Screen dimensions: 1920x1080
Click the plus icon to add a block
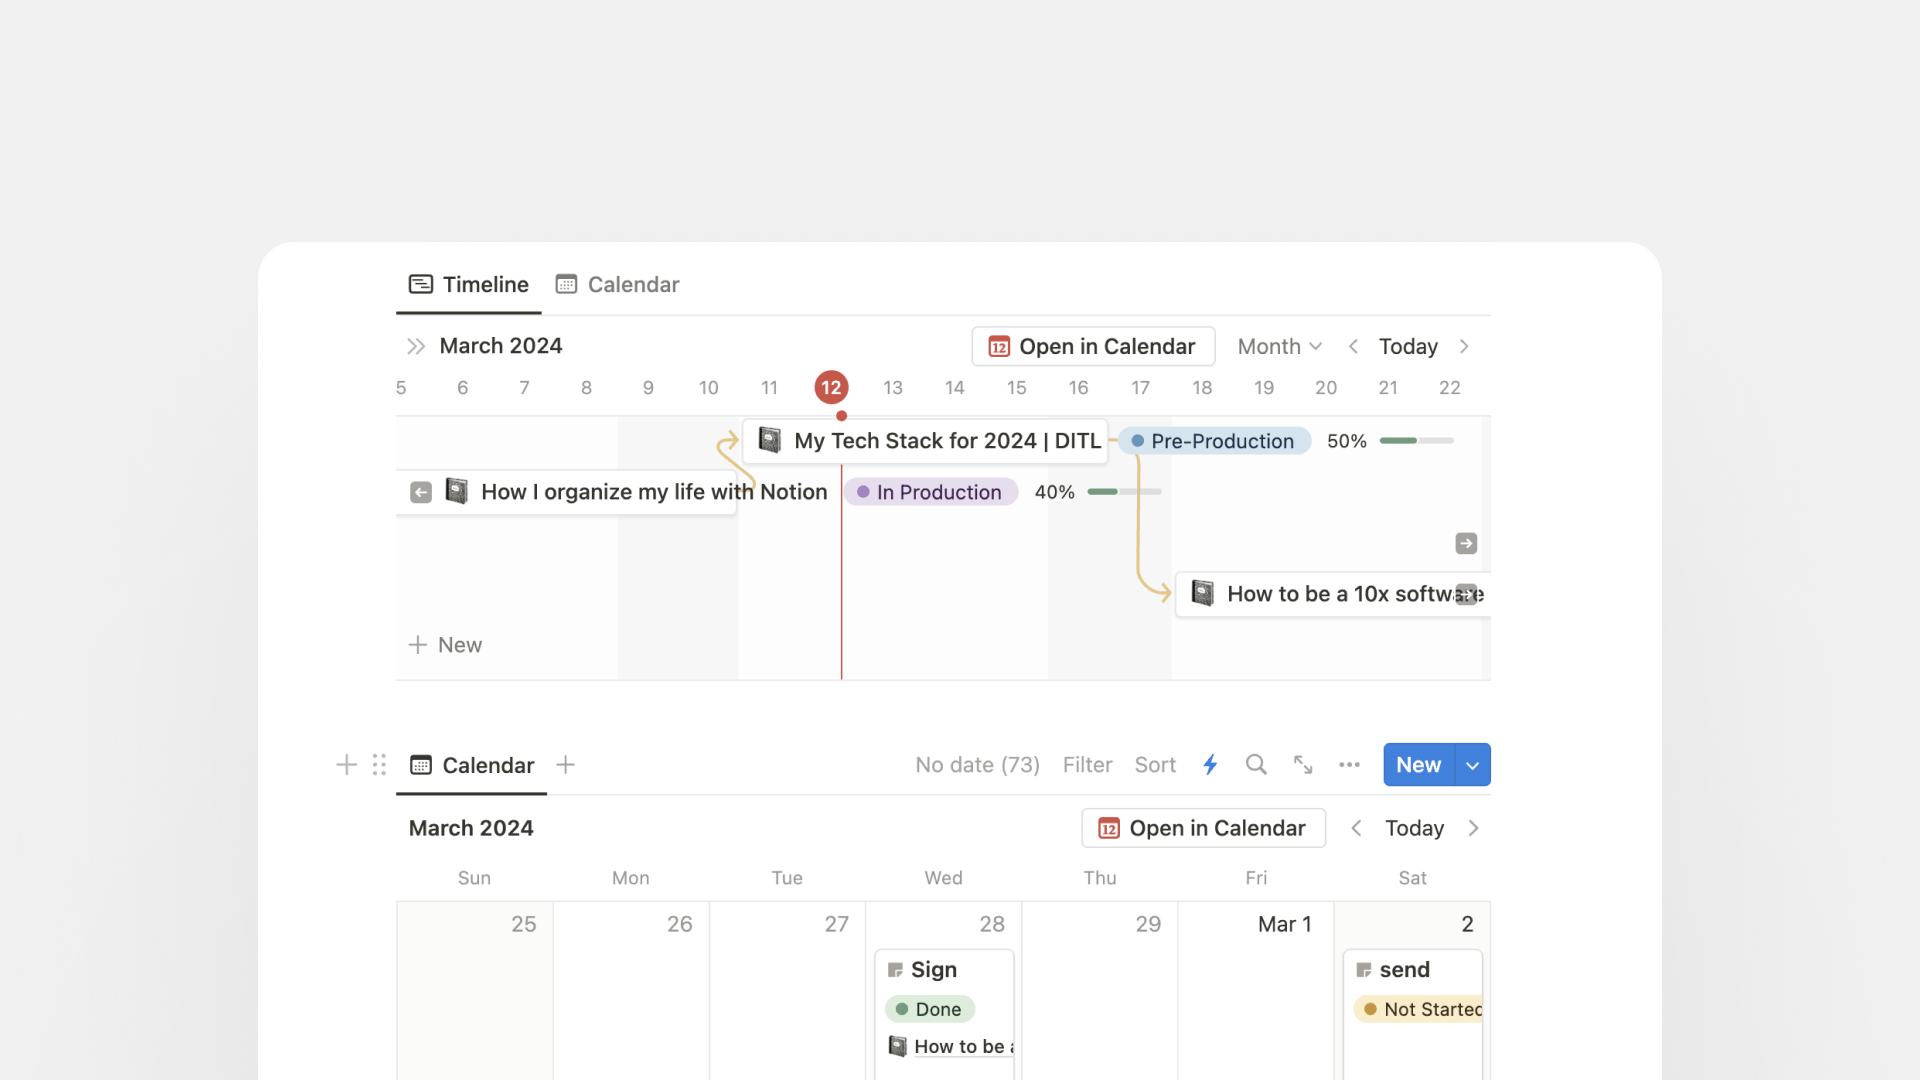(346, 765)
